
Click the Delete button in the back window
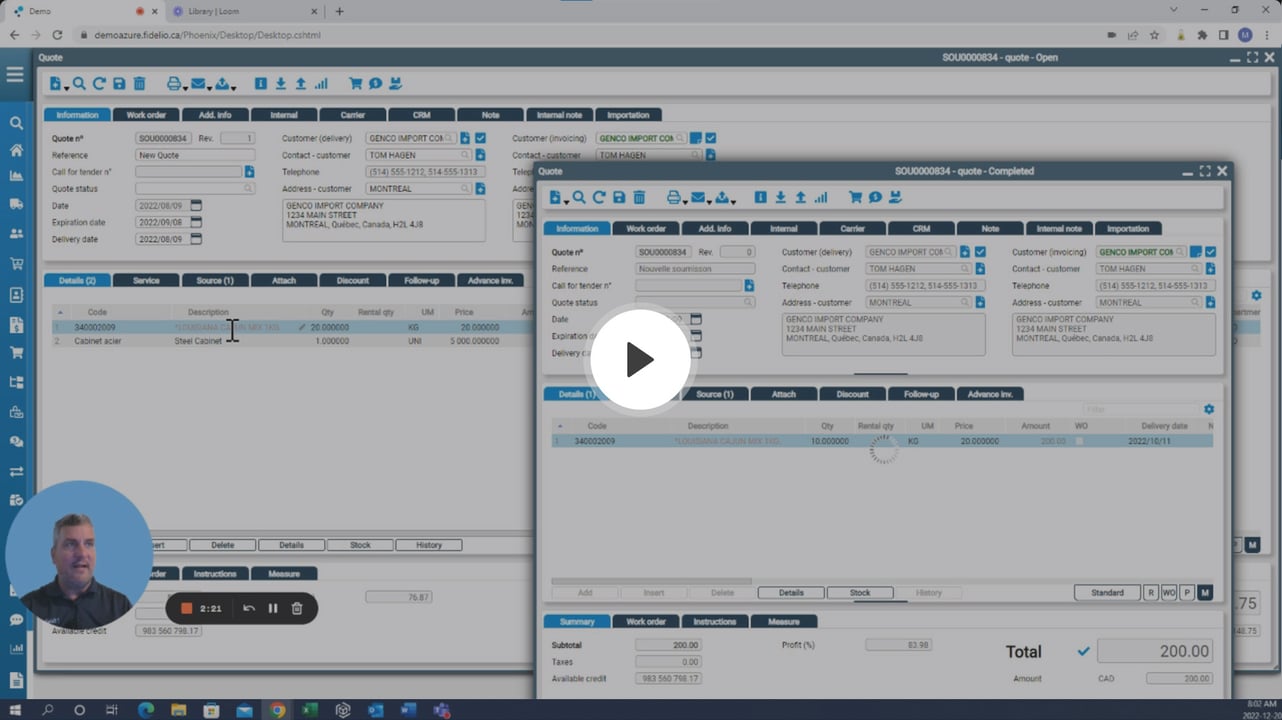pyautogui.click(x=222, y=545)
